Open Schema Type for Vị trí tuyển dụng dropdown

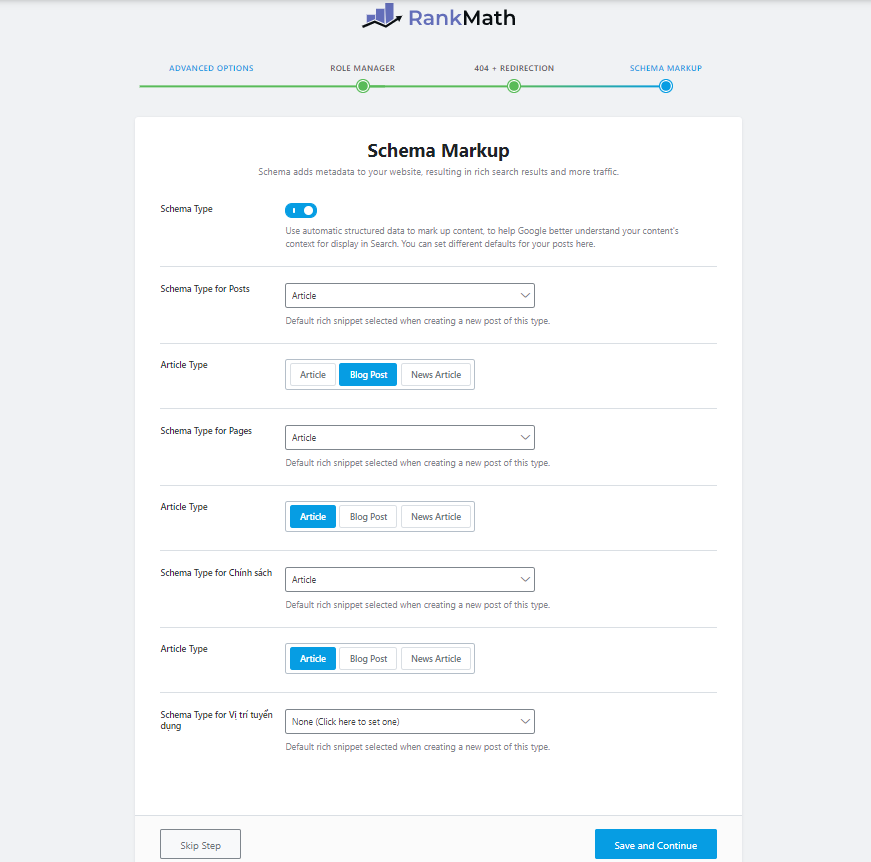(x=409, y=721)
